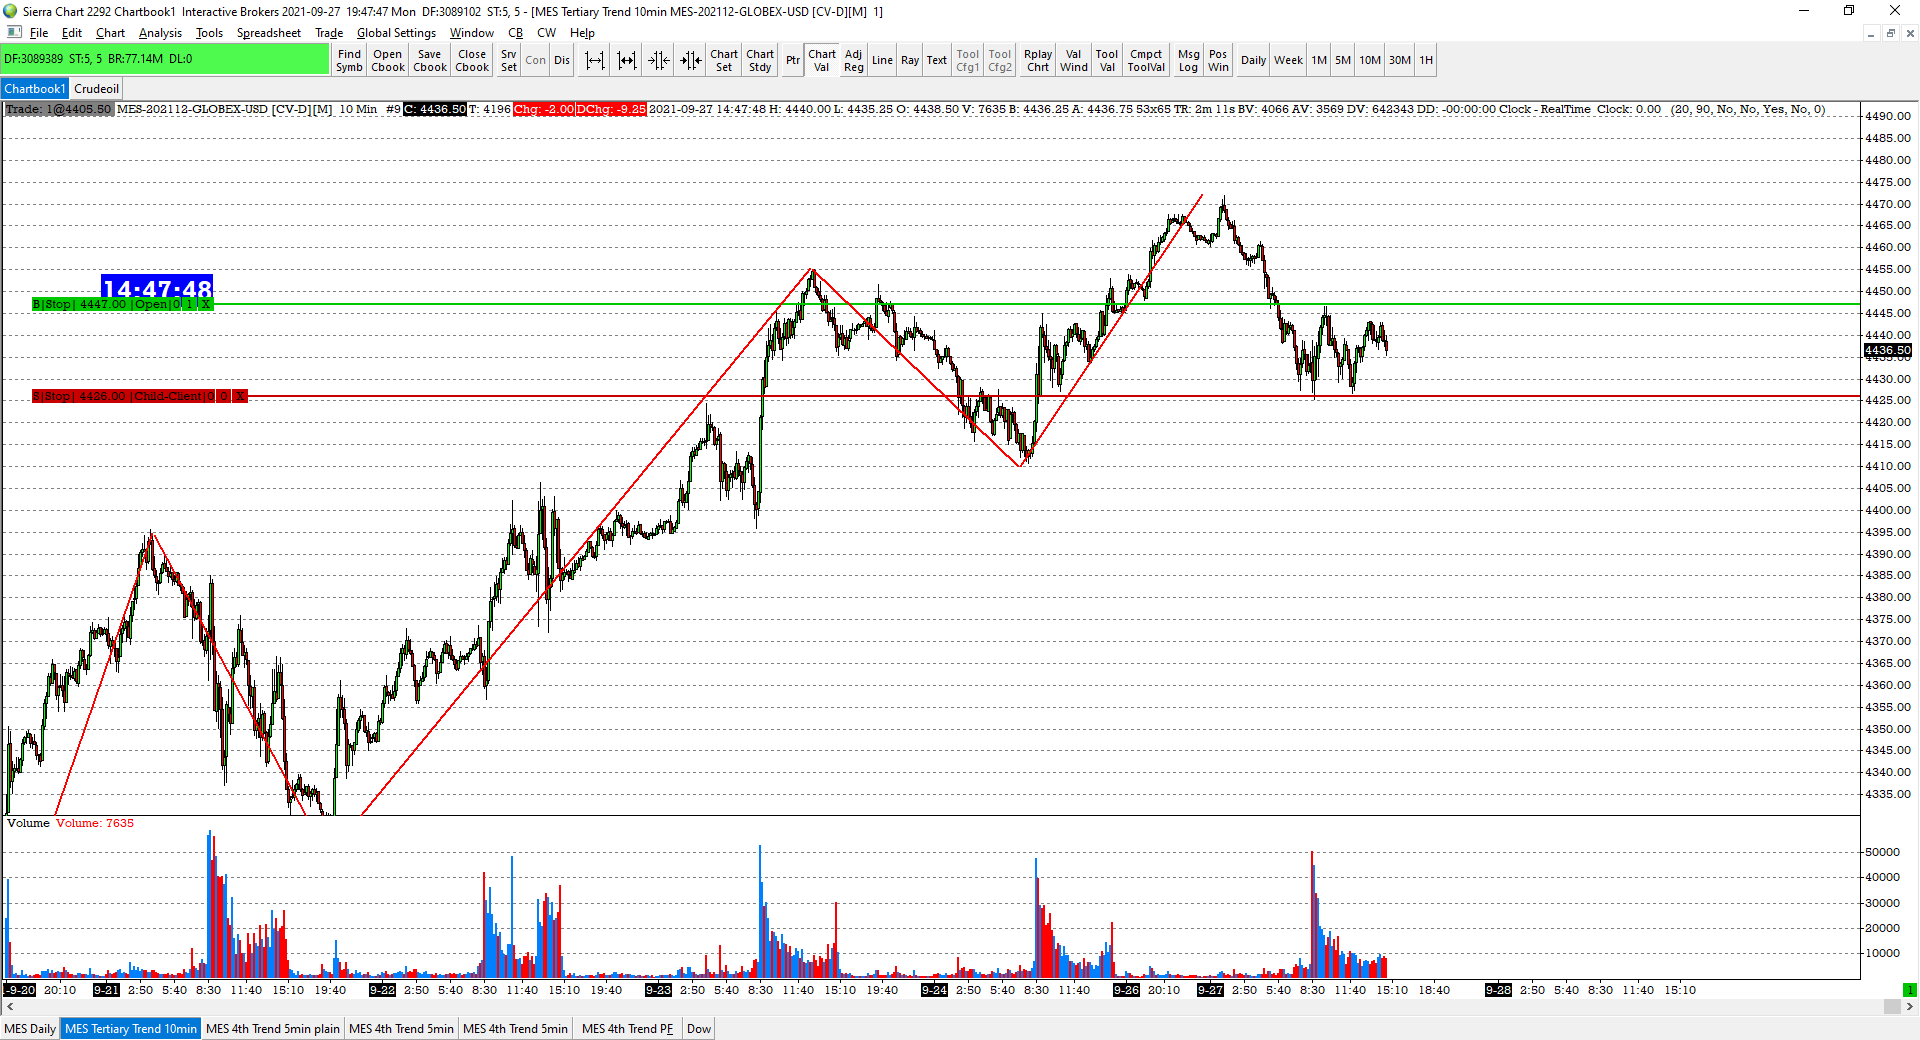Open the Tools menu
Viewport: 1920px width, 1040px height.
click(209, 33)
